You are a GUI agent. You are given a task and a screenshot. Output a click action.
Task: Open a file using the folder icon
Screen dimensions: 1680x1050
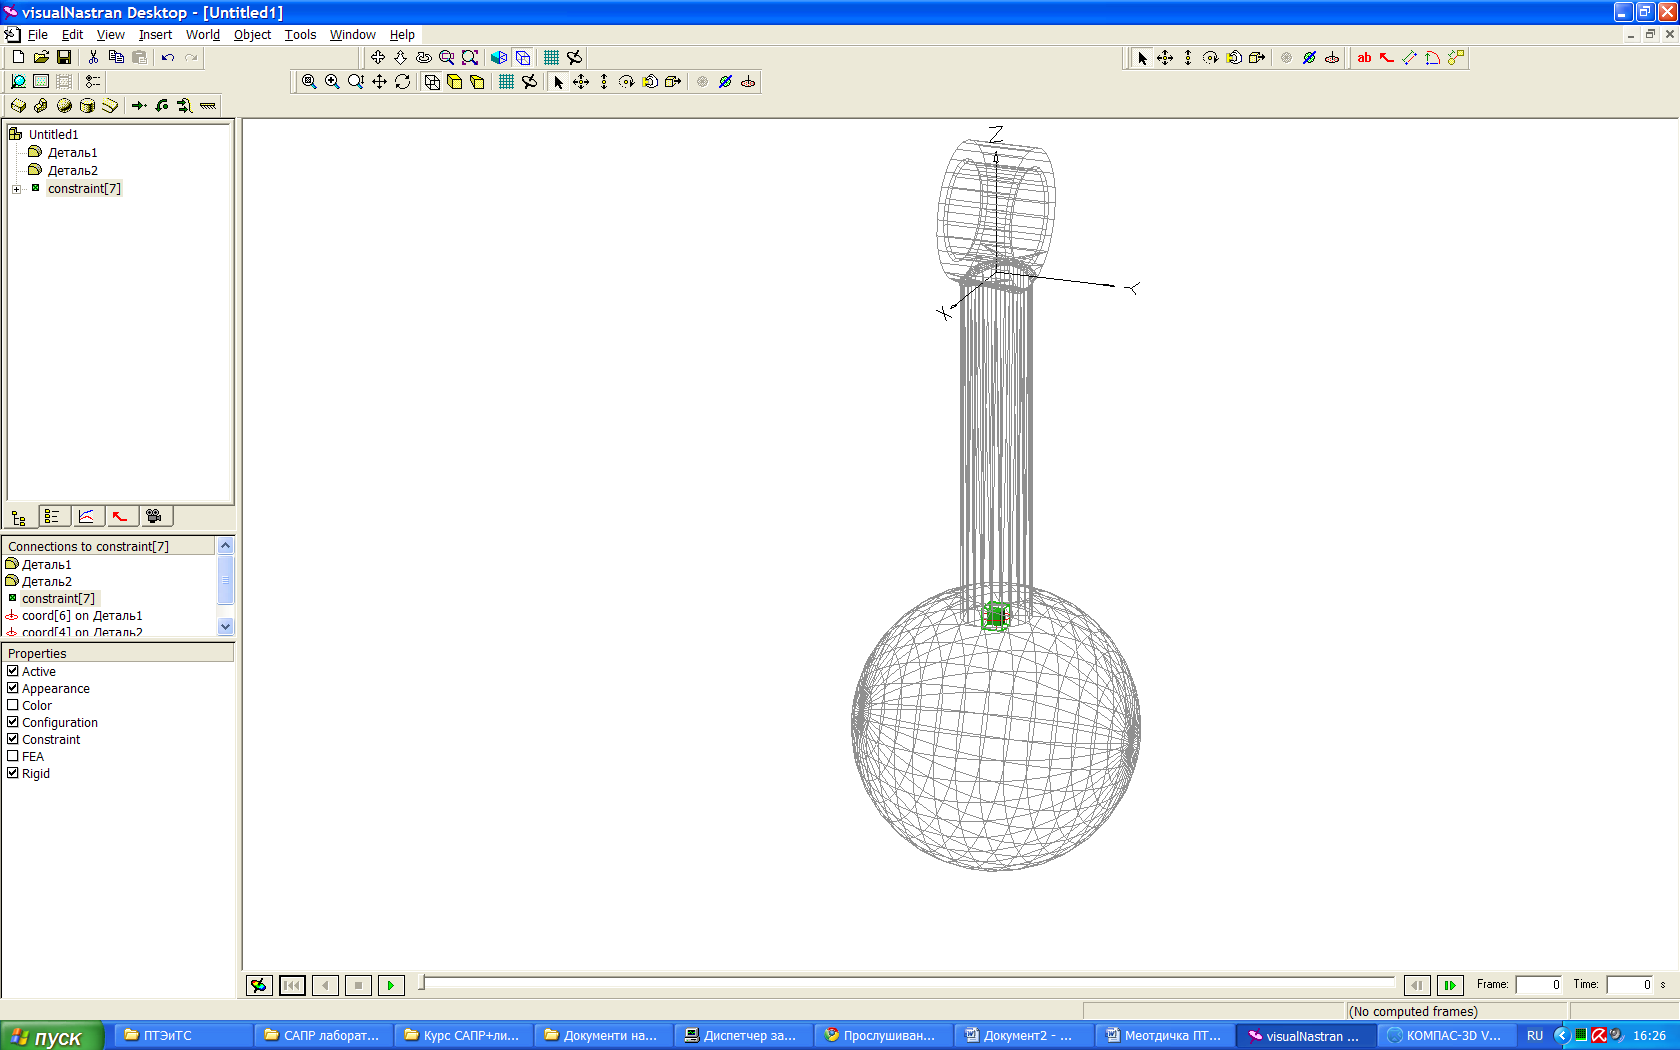click(x=41, y=57)
